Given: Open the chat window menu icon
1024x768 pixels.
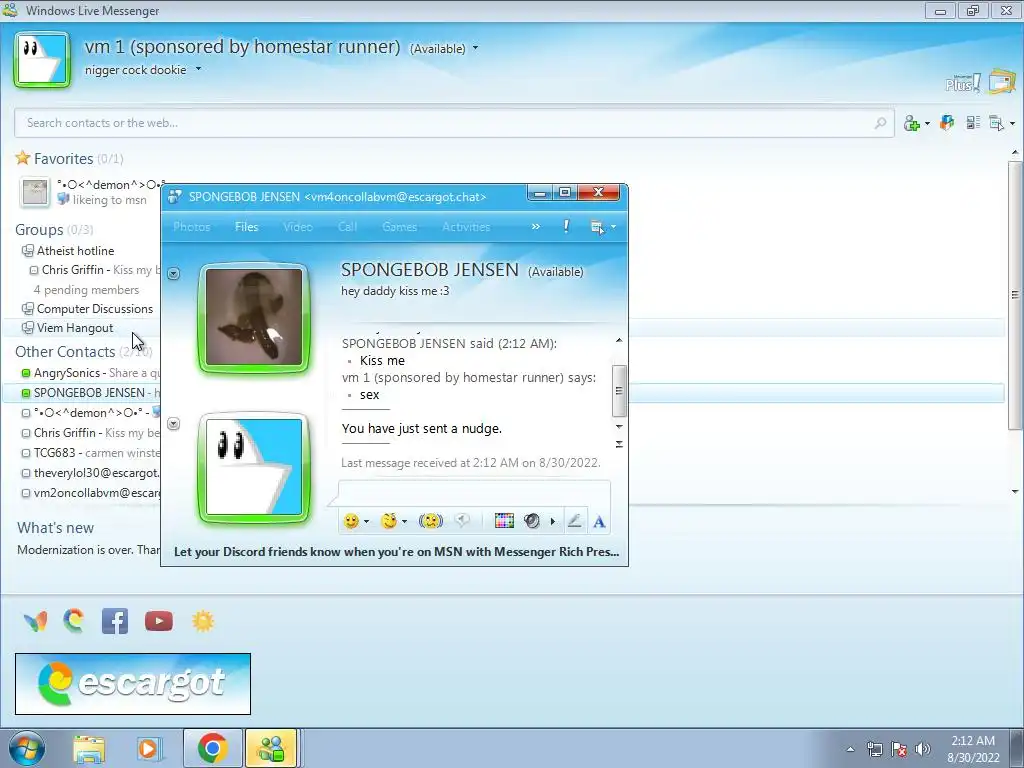Looking at the screenshot, I should pos(597,227).
